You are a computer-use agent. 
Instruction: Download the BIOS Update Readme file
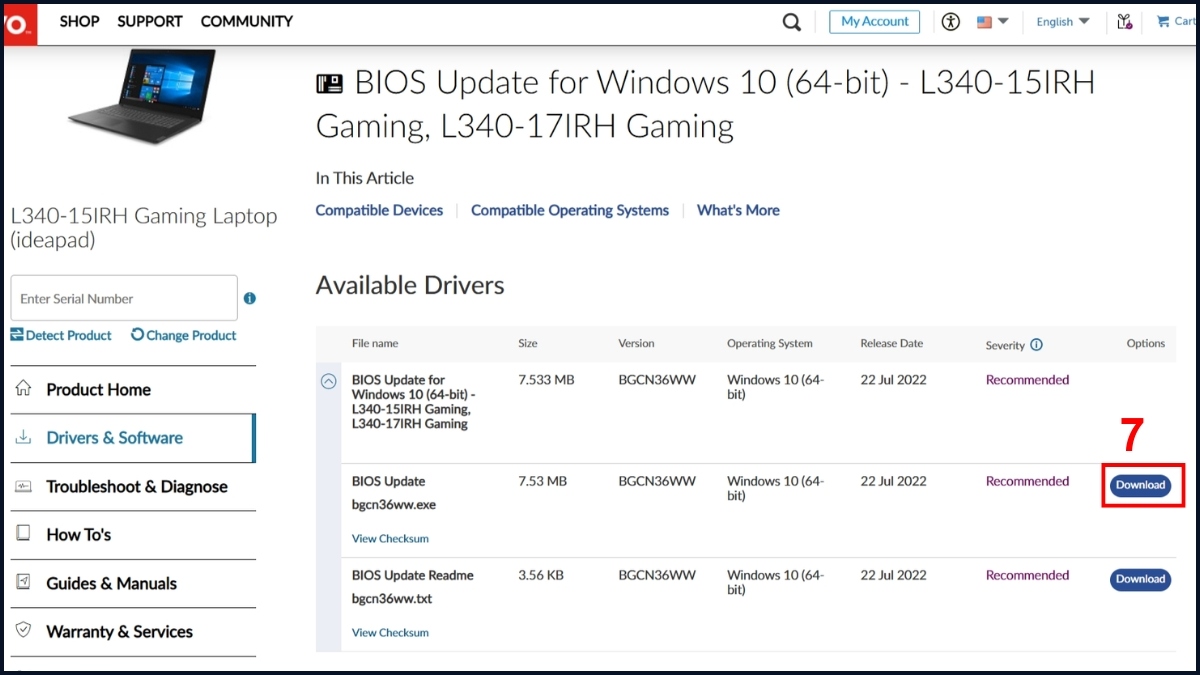point(1140,579)
